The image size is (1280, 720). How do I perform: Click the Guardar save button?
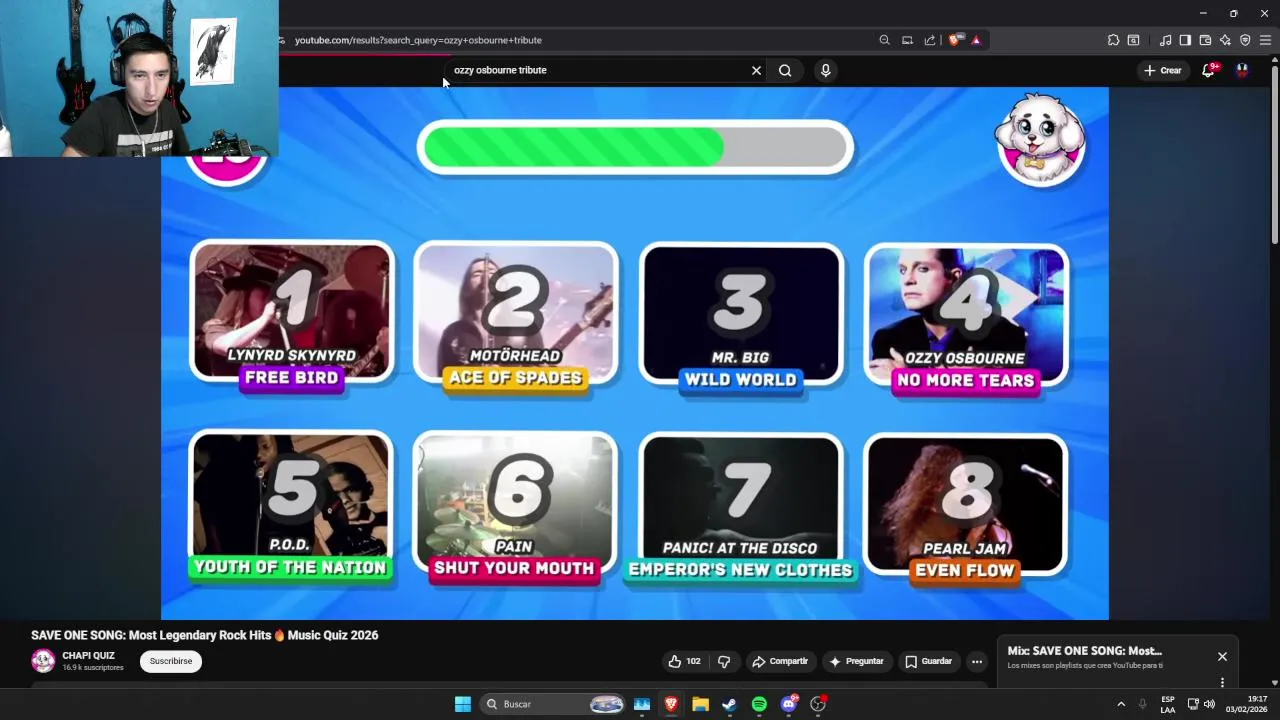click(x=928, y=661)
